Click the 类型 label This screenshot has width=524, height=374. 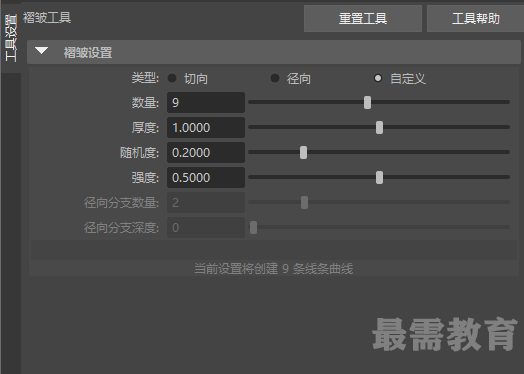(x=145, y=78)
